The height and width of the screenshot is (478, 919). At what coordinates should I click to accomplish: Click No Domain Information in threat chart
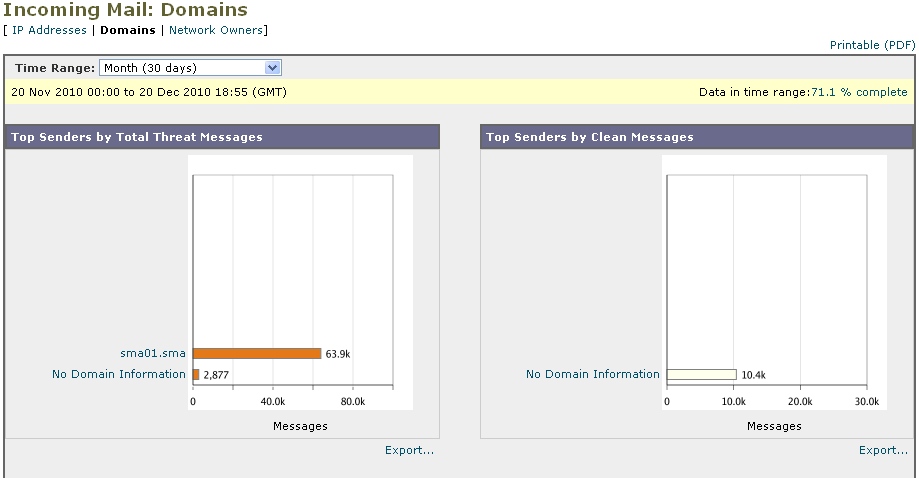pyautogui.click(x=119, y=374)
